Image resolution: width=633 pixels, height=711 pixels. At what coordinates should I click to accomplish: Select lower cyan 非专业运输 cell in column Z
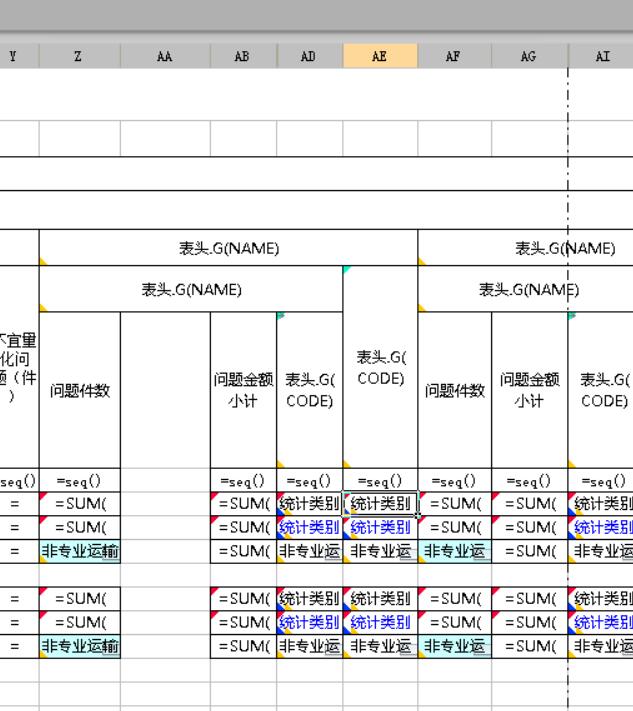[80, 646]
